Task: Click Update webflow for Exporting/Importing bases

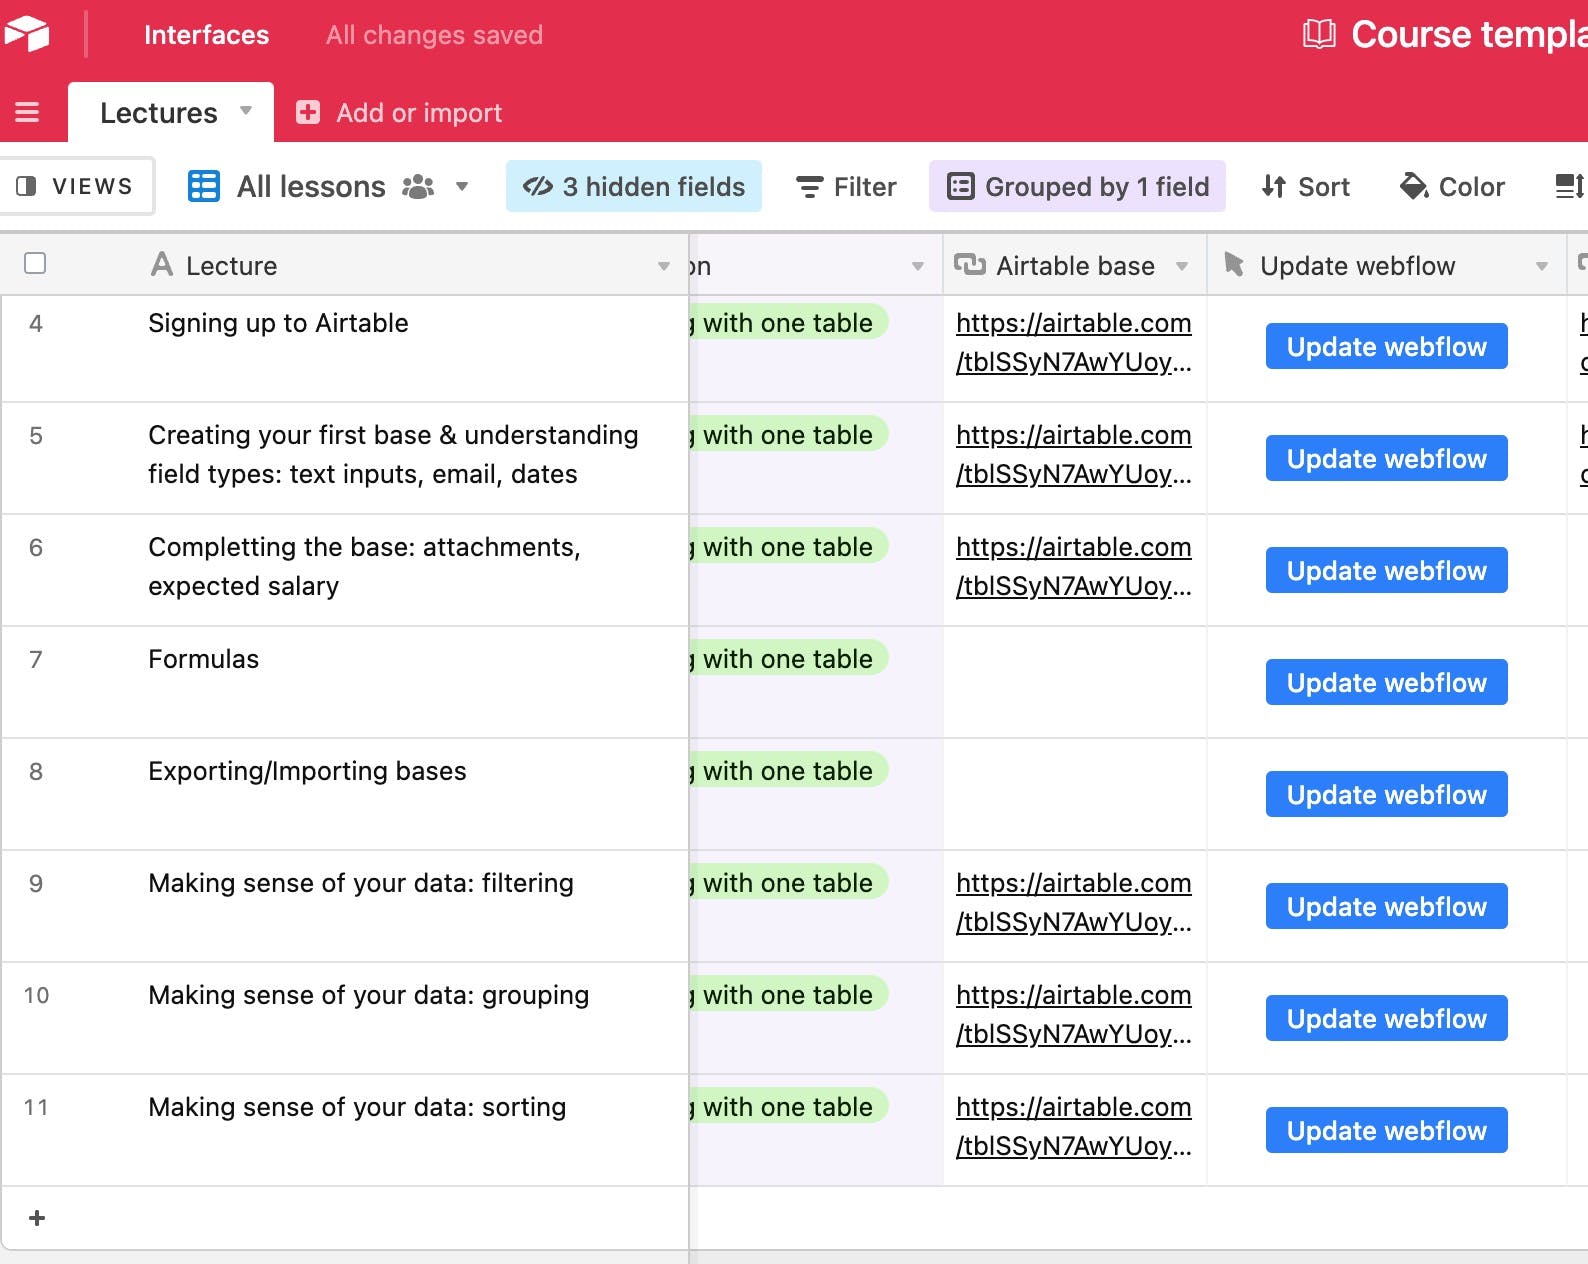Action: [x=1386, y=794]
